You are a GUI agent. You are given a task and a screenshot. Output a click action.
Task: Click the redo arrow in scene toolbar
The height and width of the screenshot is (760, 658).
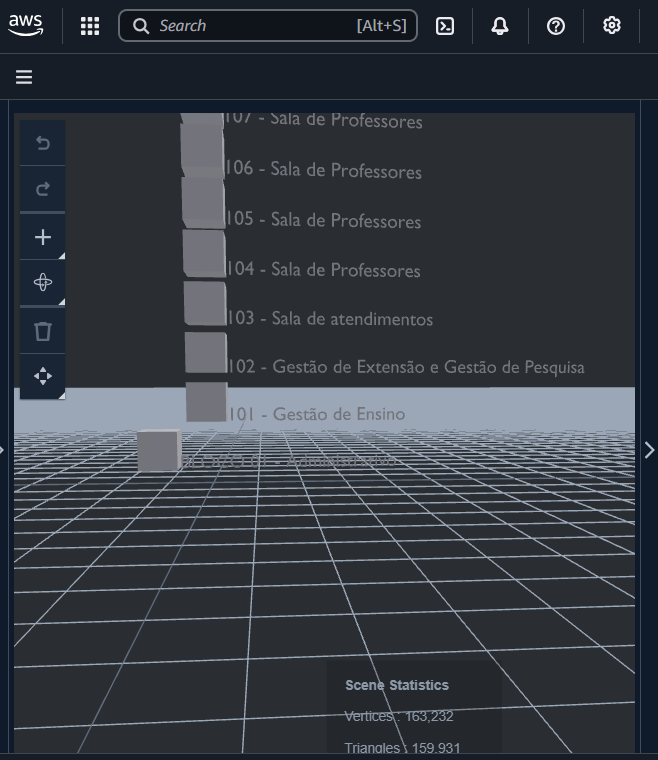point(43,189)
